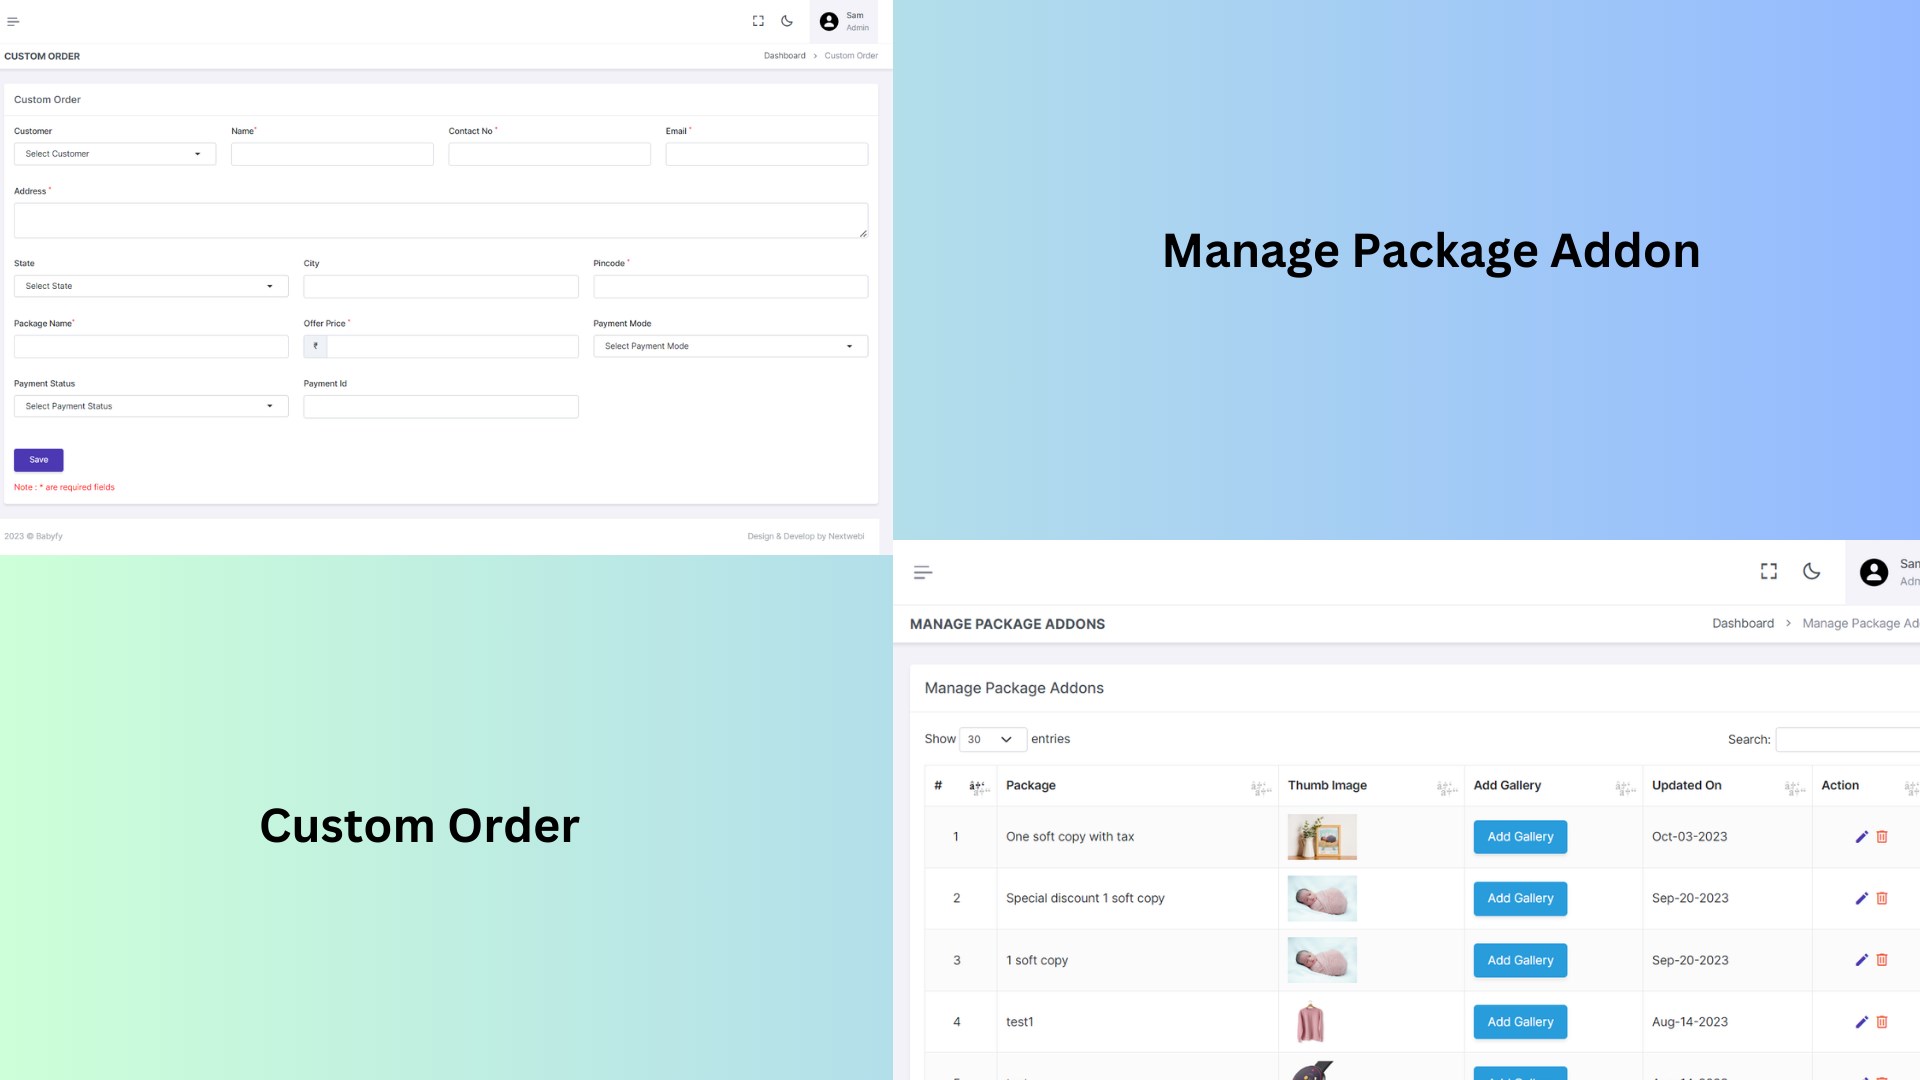Toggle dark mode using moon icon
Image resolution: width=1920 pixels, height=1080 pixels.
(789, 21)
